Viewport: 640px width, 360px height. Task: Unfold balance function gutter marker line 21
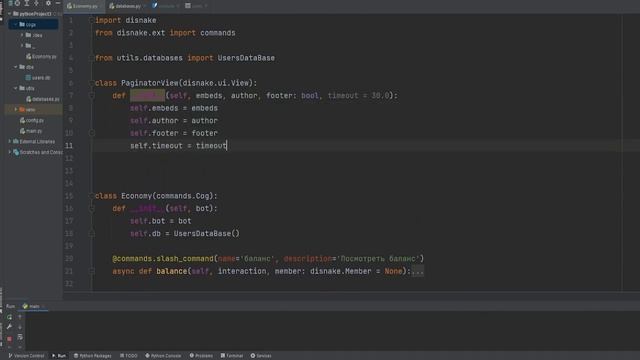tap(92, 271)
